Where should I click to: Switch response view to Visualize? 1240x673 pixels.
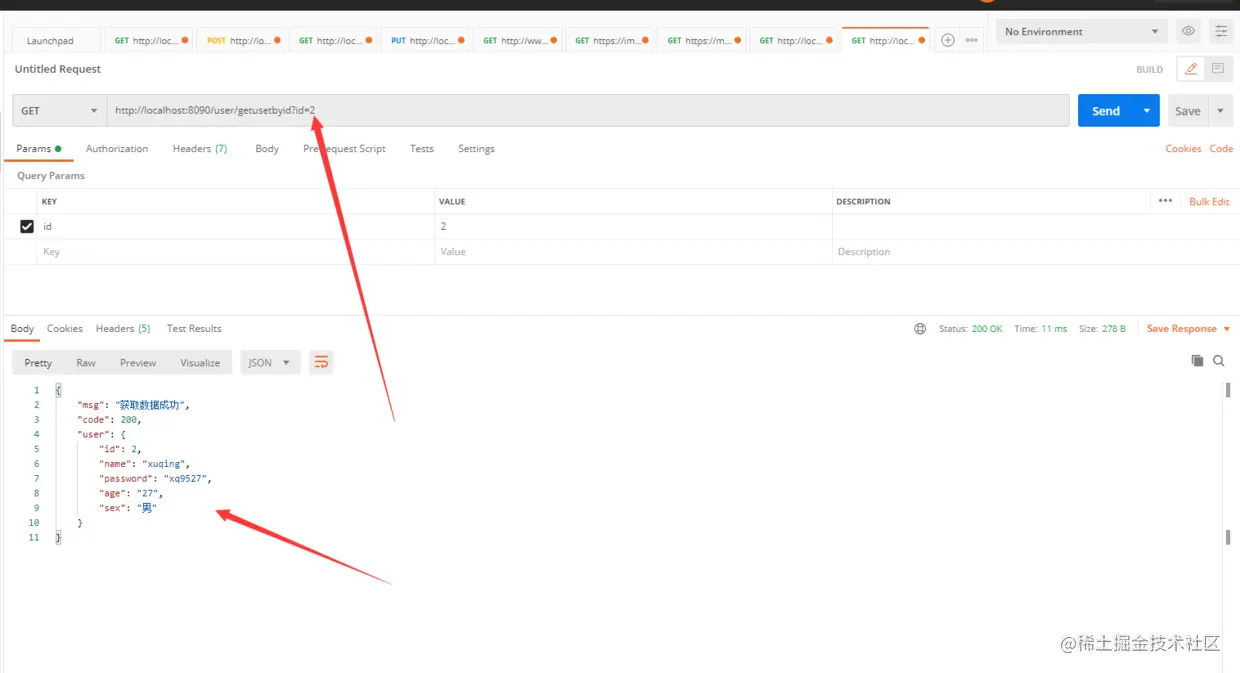[200, 362]
